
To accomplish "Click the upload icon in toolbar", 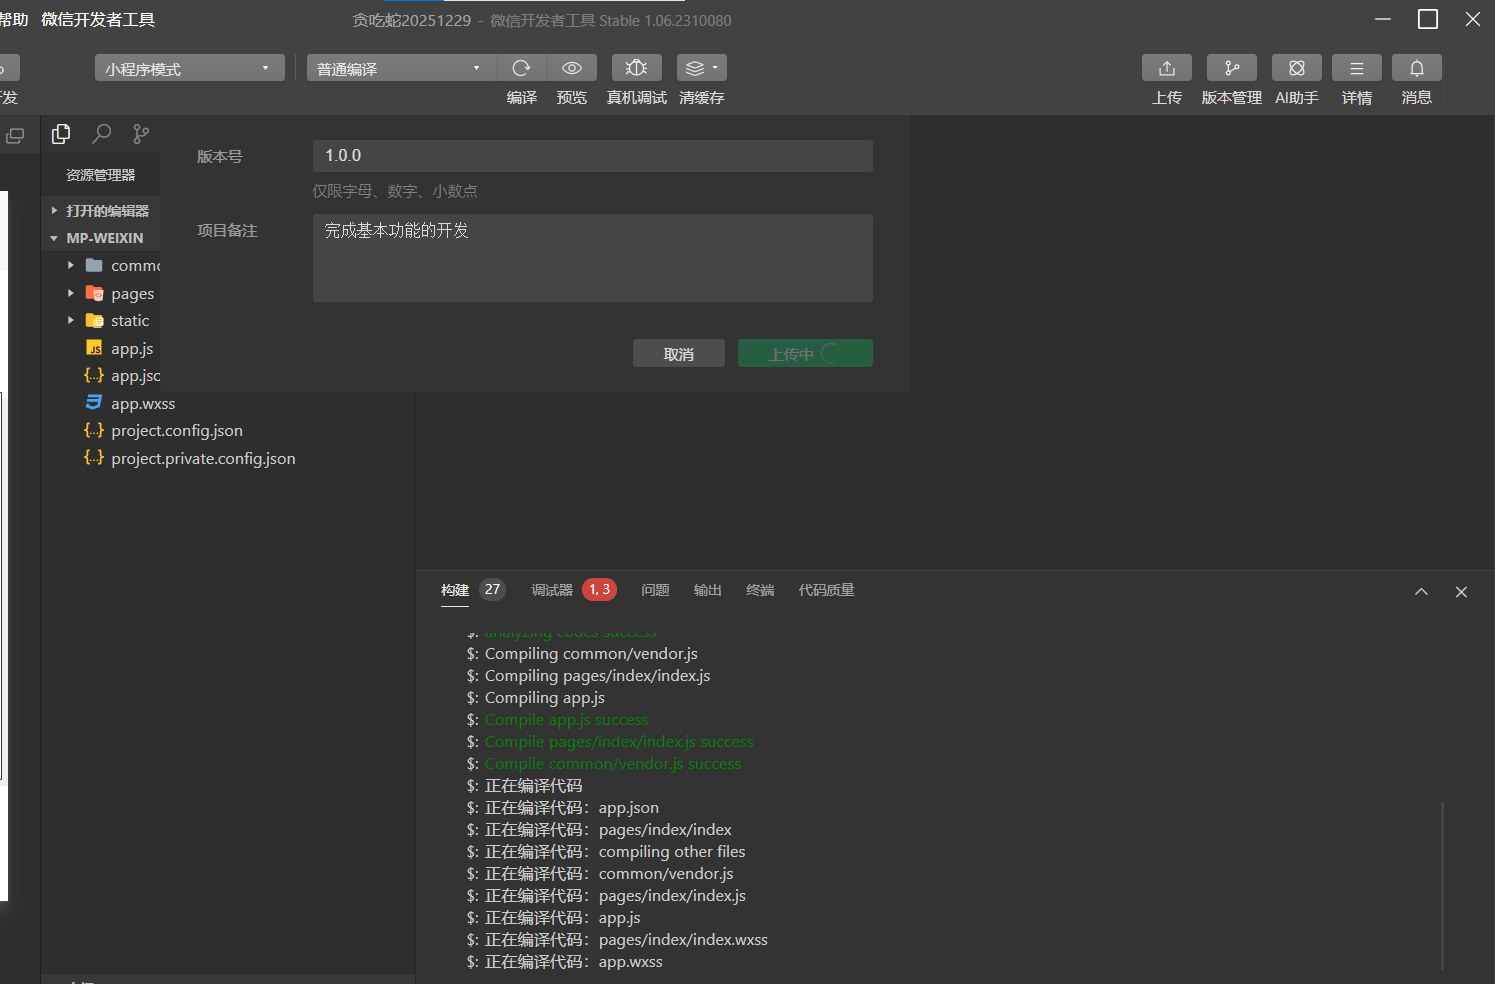I will (1166, 68).
